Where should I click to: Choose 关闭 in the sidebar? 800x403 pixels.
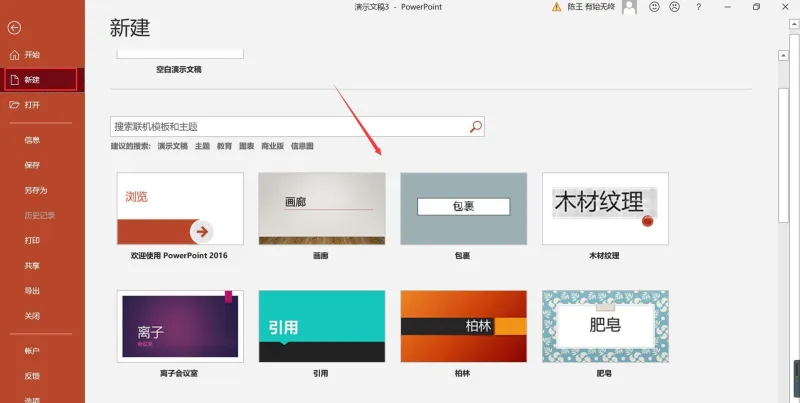(32, 316)
